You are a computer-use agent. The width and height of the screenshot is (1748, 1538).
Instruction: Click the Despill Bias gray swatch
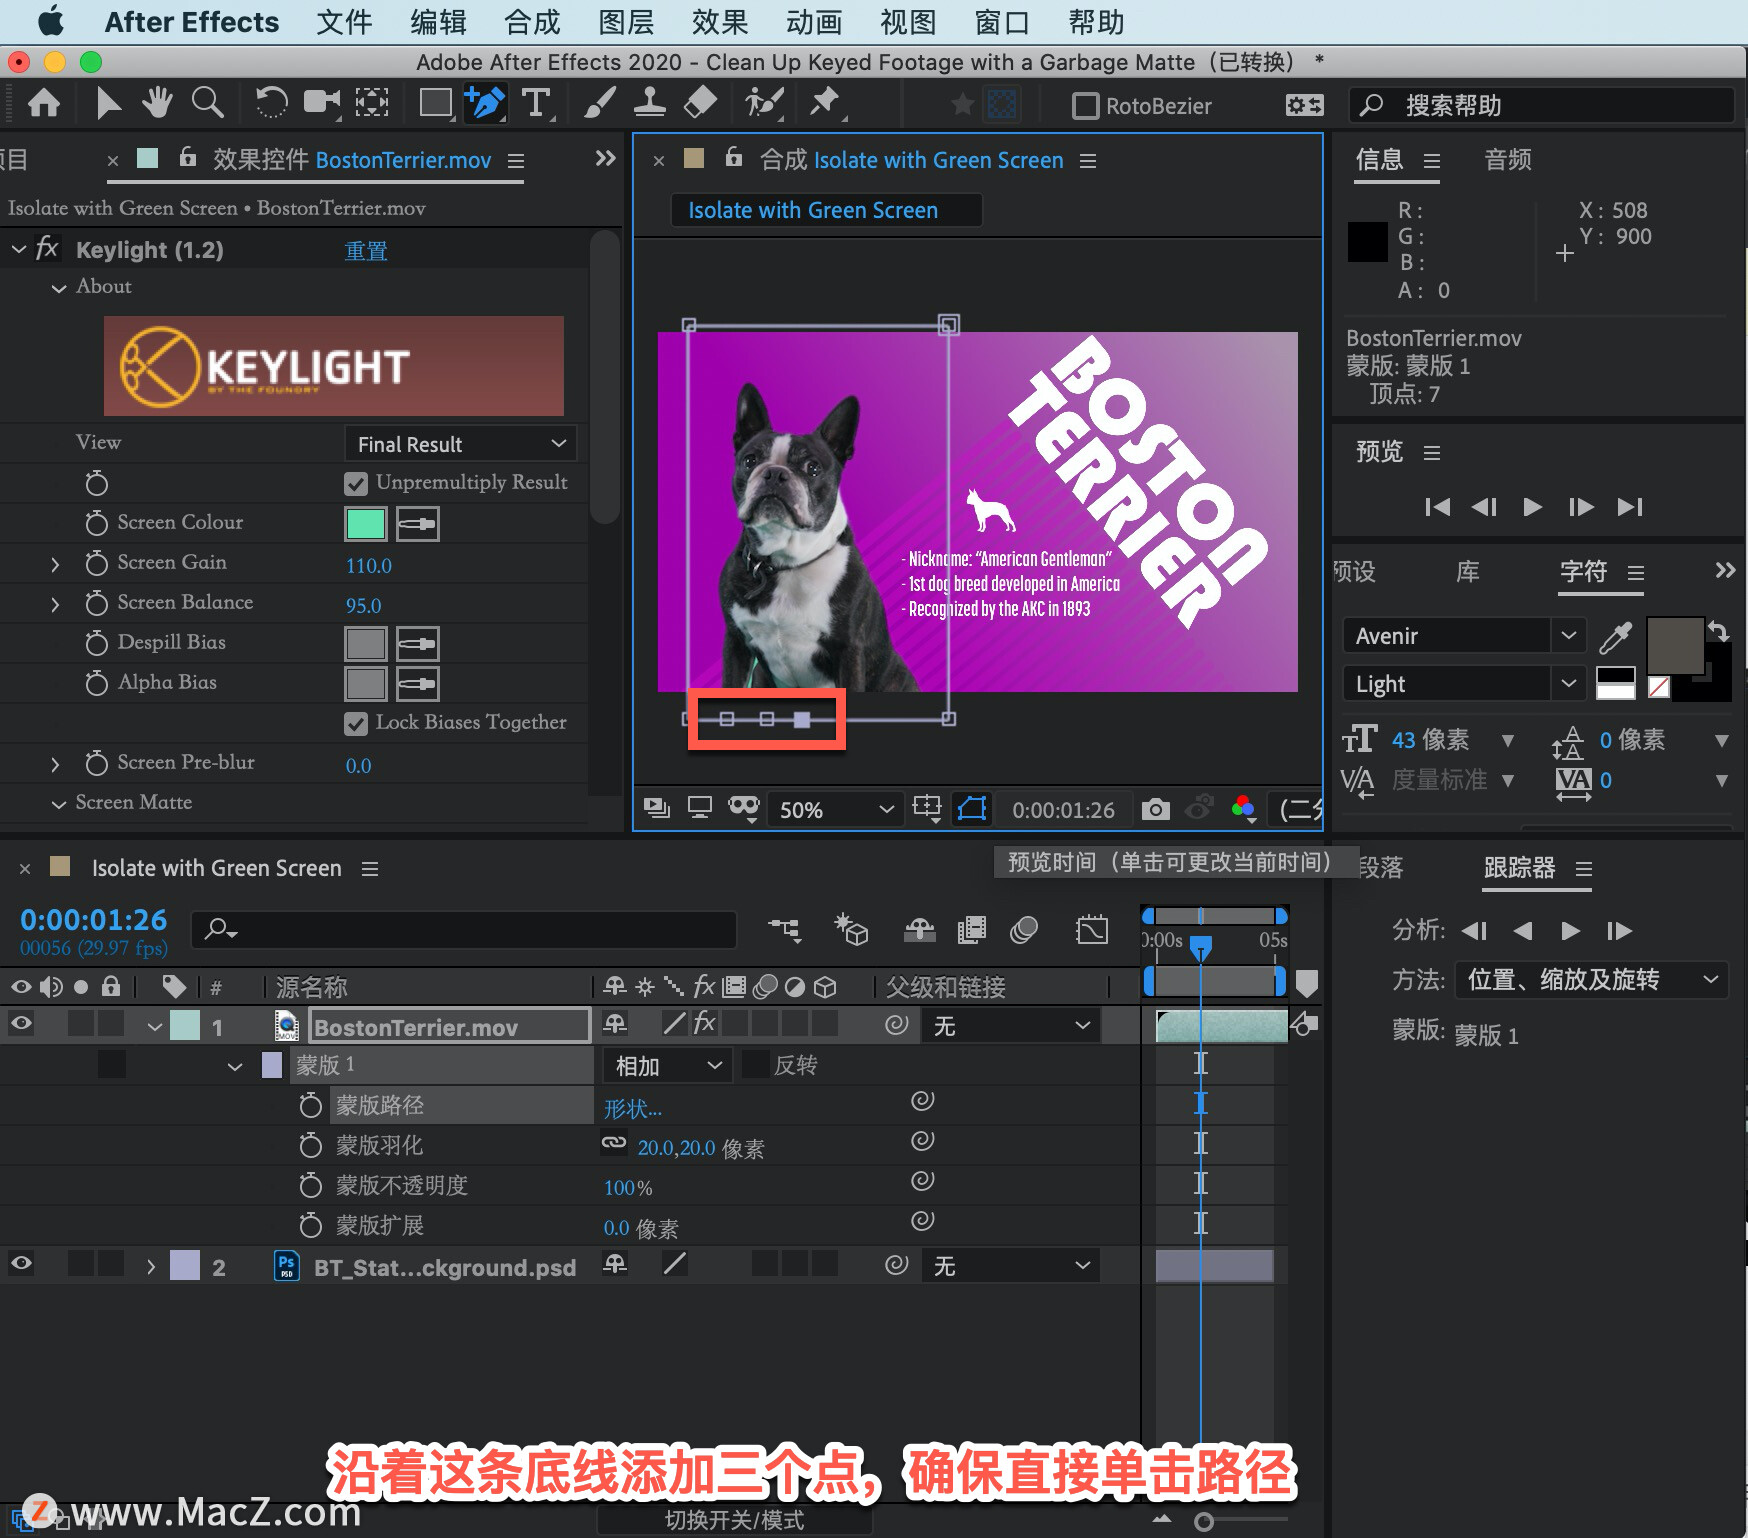pyautogui.click(x=365, y=644)
